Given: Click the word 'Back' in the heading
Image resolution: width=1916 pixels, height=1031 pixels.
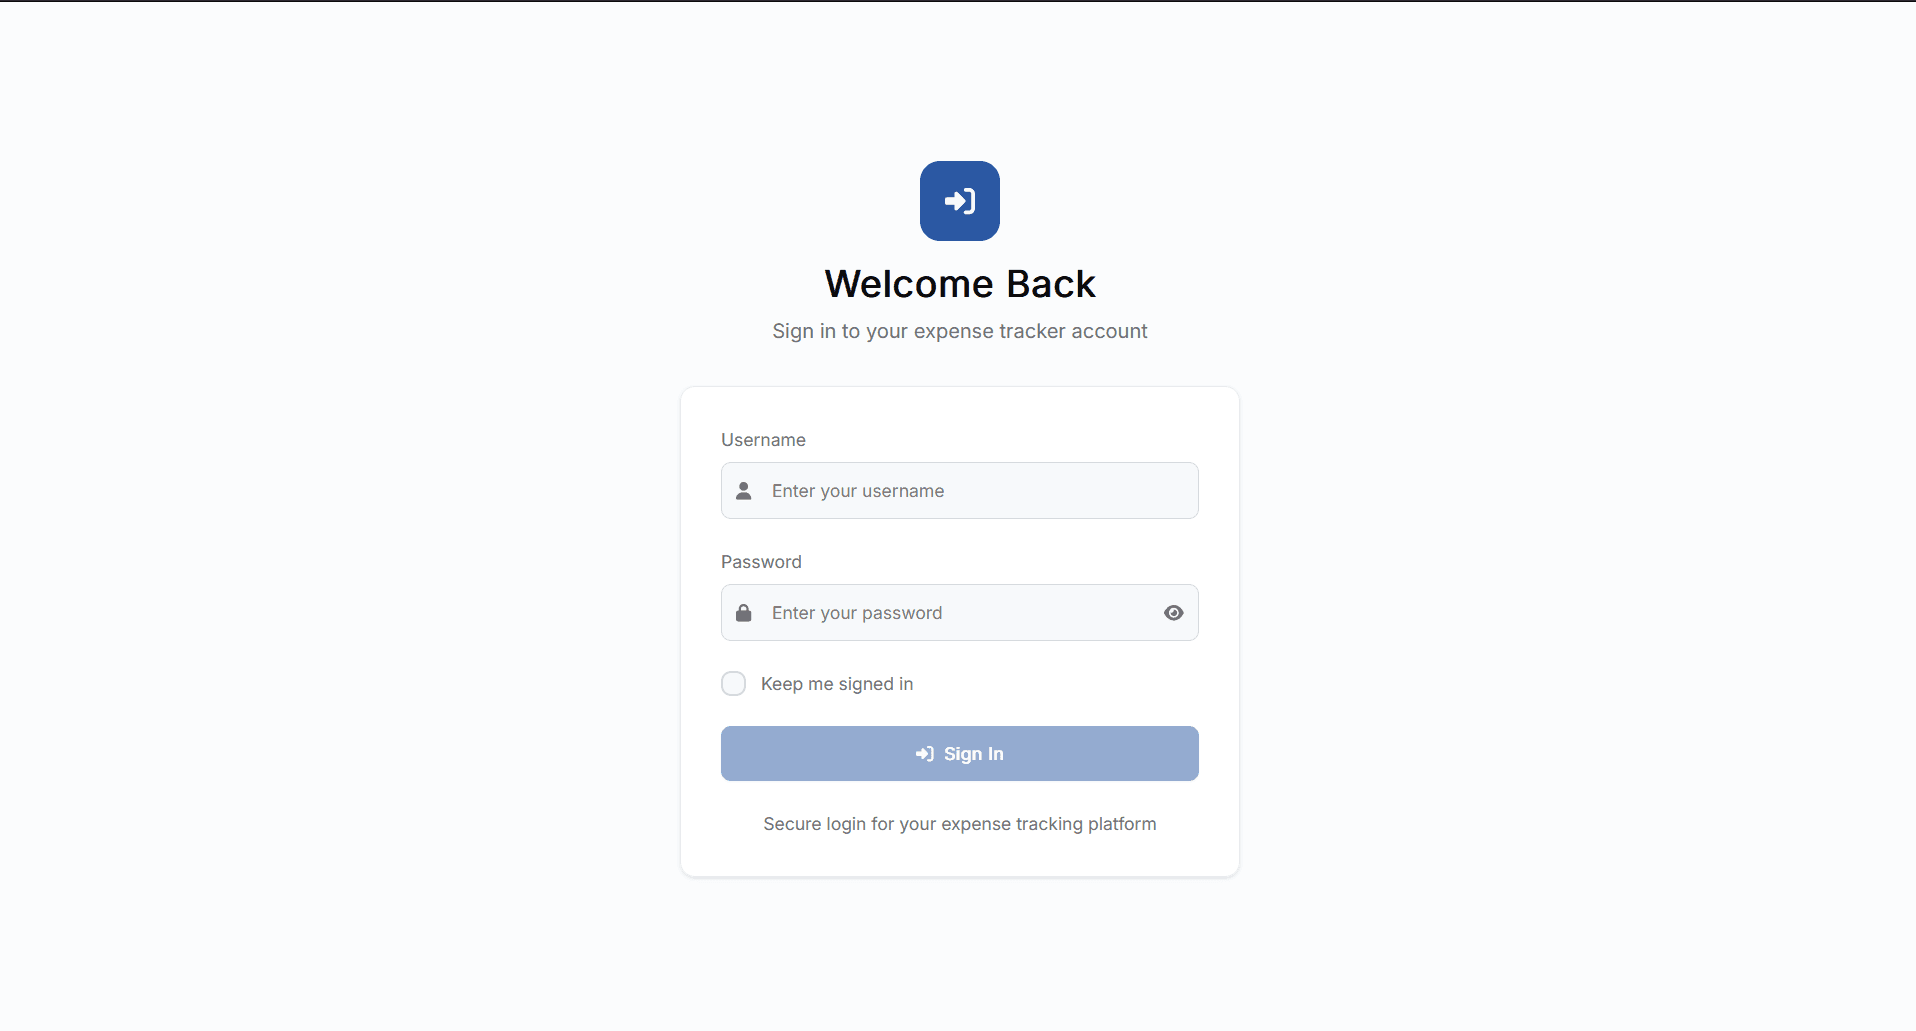Looking at the screenshot, I should coord(1051,284).
